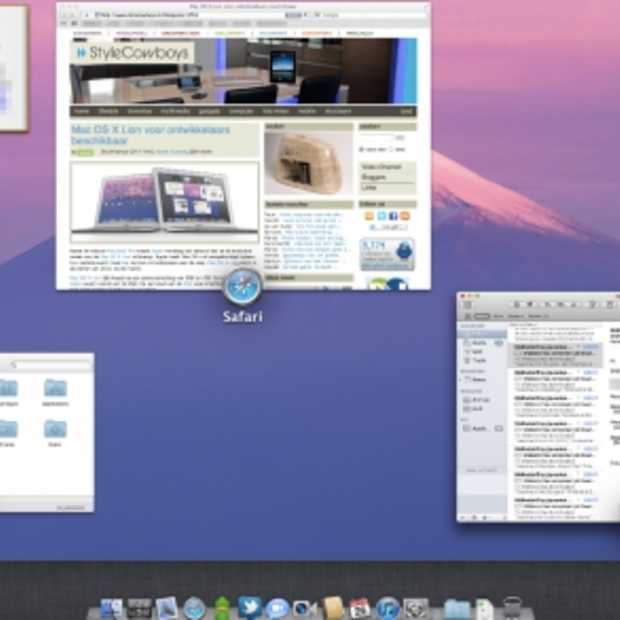Screen dimensions: 620x620
Task: Open the blue folder stack in the Dock
Action: tap(457, 610)
